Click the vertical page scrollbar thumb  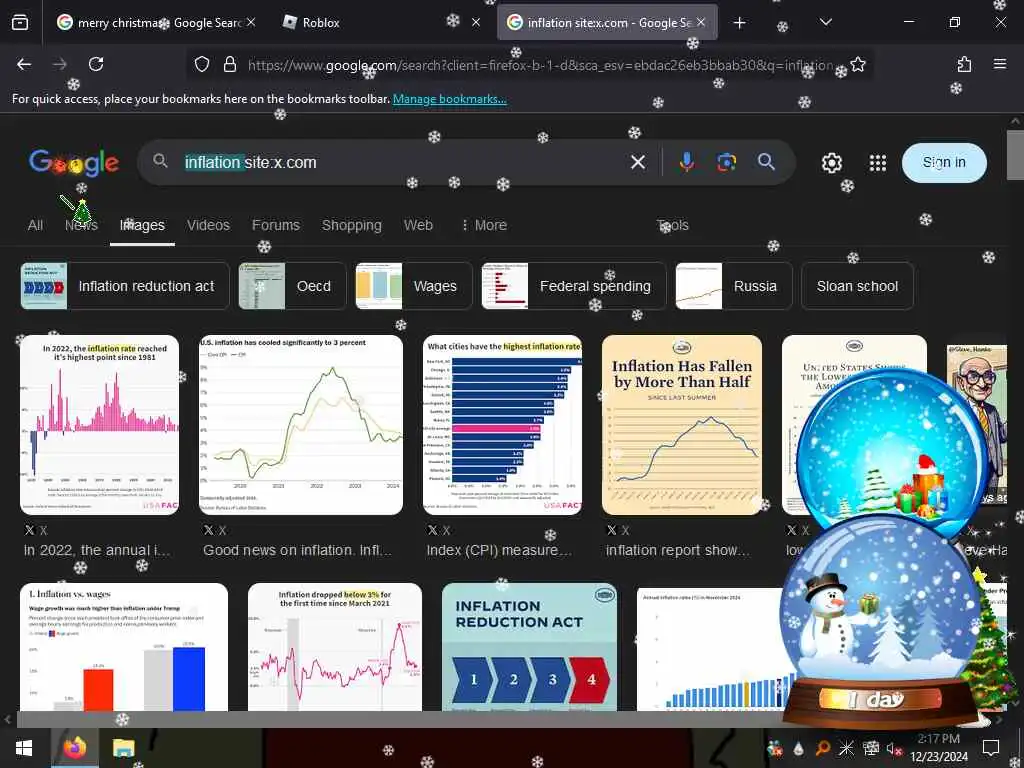[x=1015, y=155]
